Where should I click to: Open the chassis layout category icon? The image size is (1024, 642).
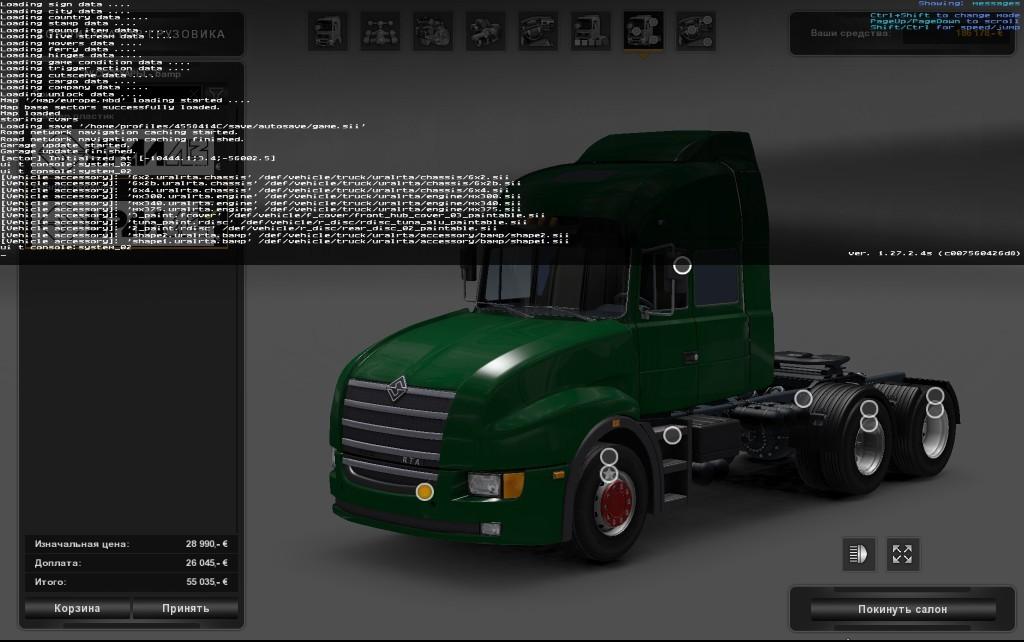point(380,31)
